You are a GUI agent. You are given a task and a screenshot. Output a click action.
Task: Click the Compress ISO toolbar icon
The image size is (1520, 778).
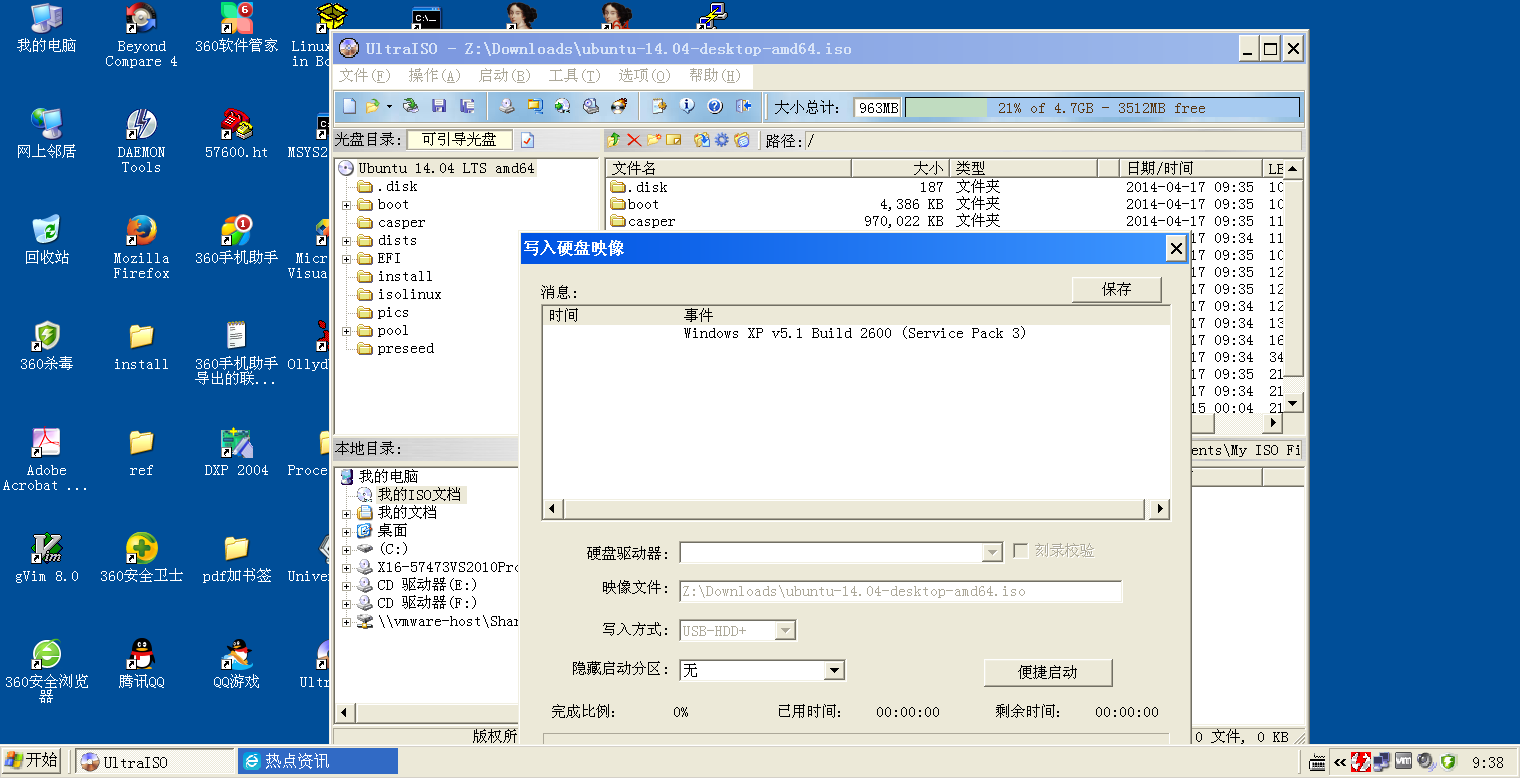[x=535, y=106]
